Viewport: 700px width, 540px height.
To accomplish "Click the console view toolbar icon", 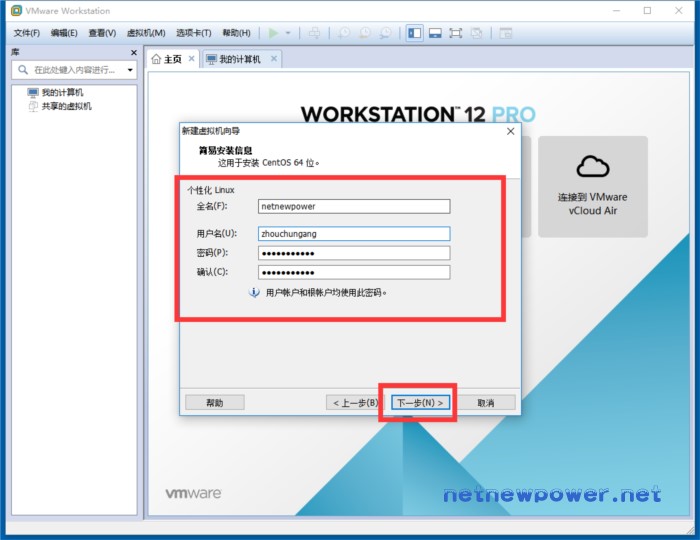I will (505, 33).
